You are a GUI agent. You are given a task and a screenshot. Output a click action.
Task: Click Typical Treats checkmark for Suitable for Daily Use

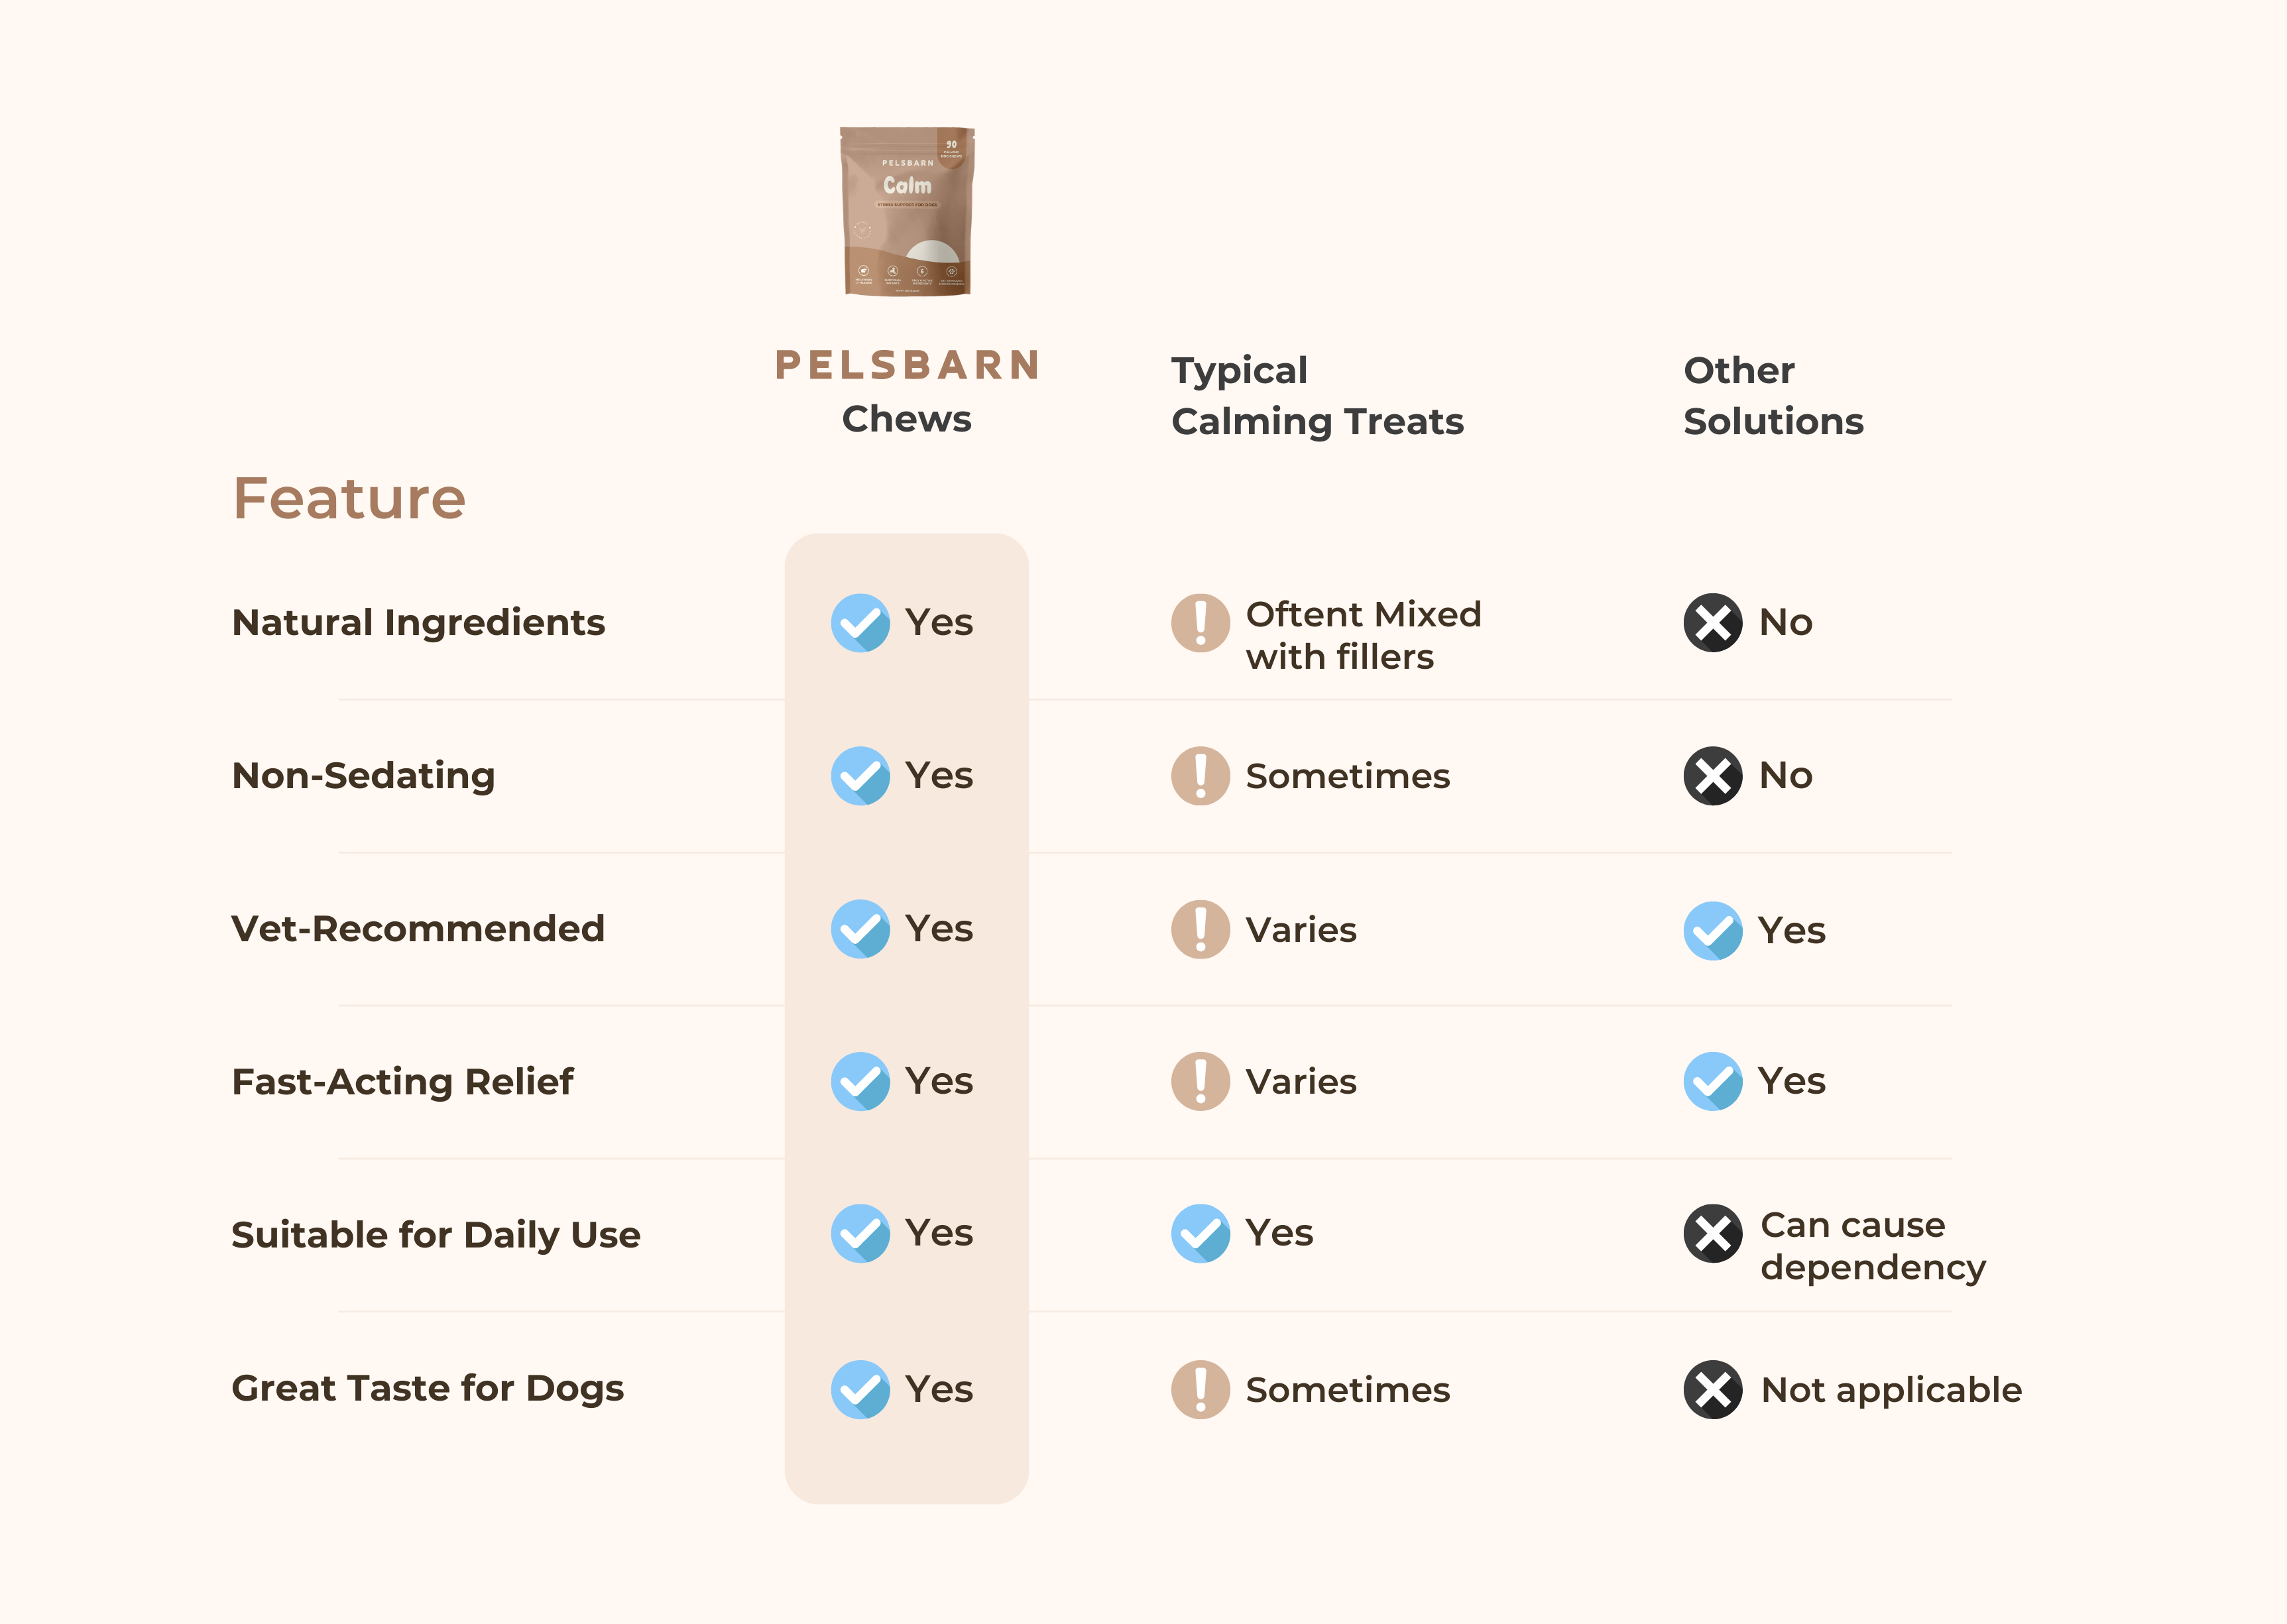click(x=1200, y=1234)
